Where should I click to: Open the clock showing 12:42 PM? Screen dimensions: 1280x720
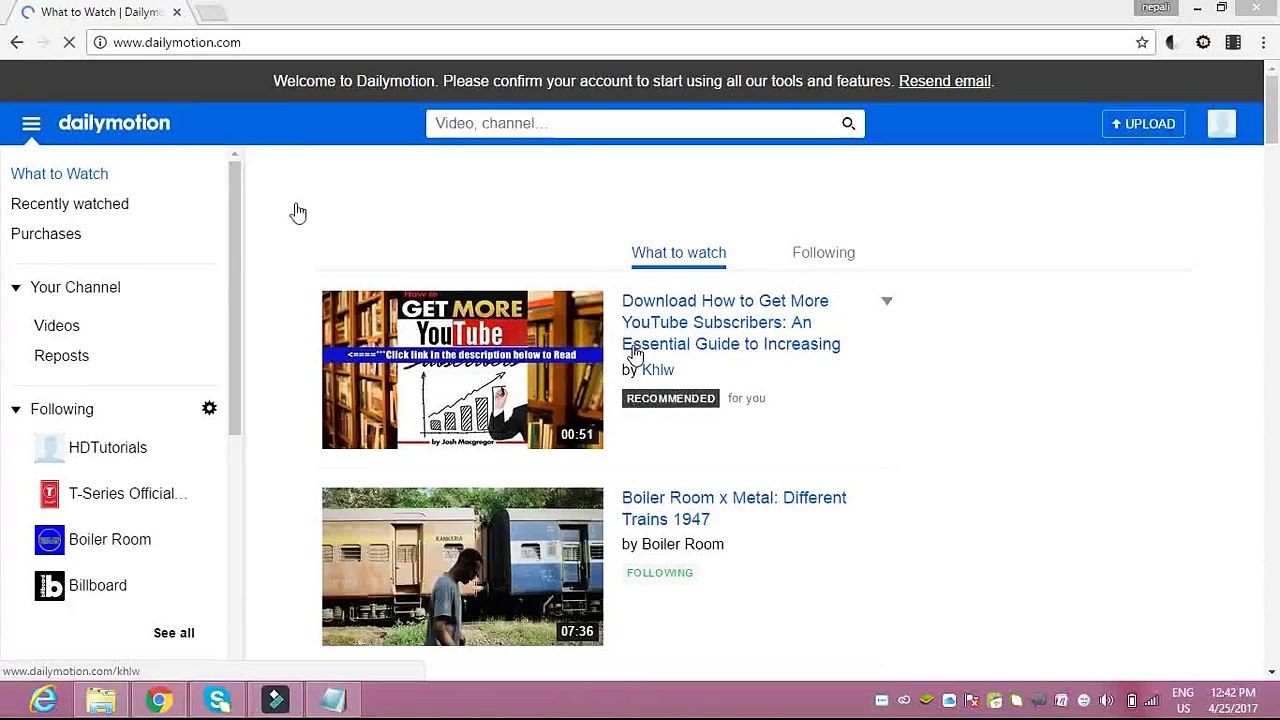(1232, 700)
